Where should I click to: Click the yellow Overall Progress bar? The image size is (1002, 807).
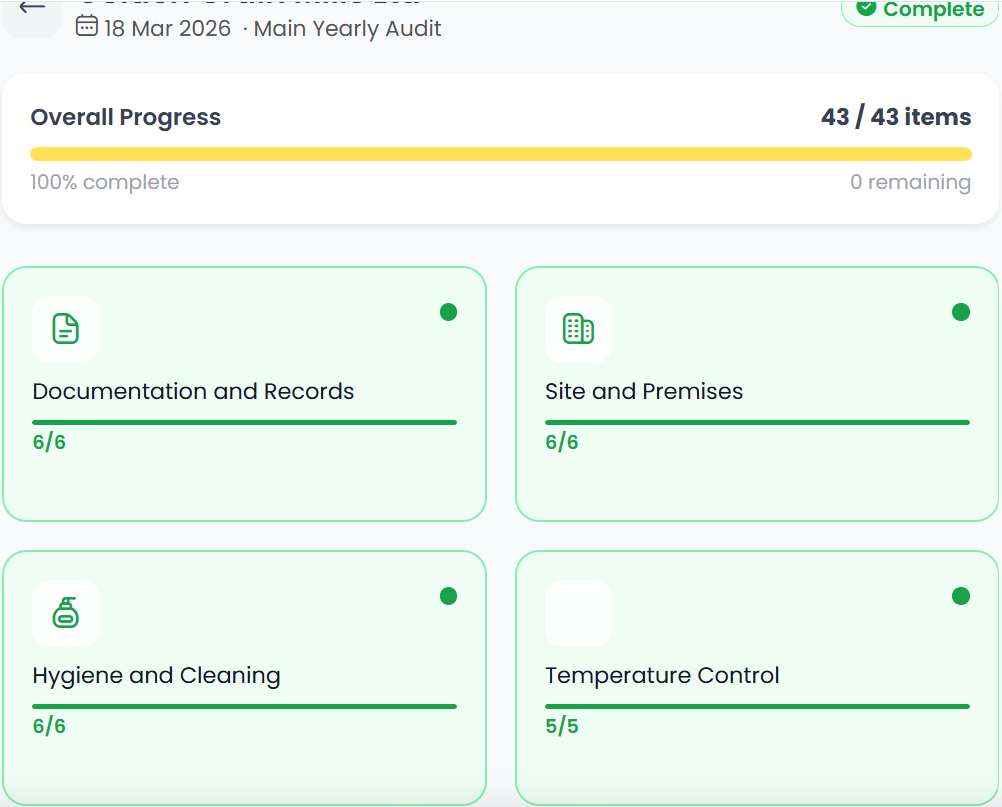[x=500, y=153]
